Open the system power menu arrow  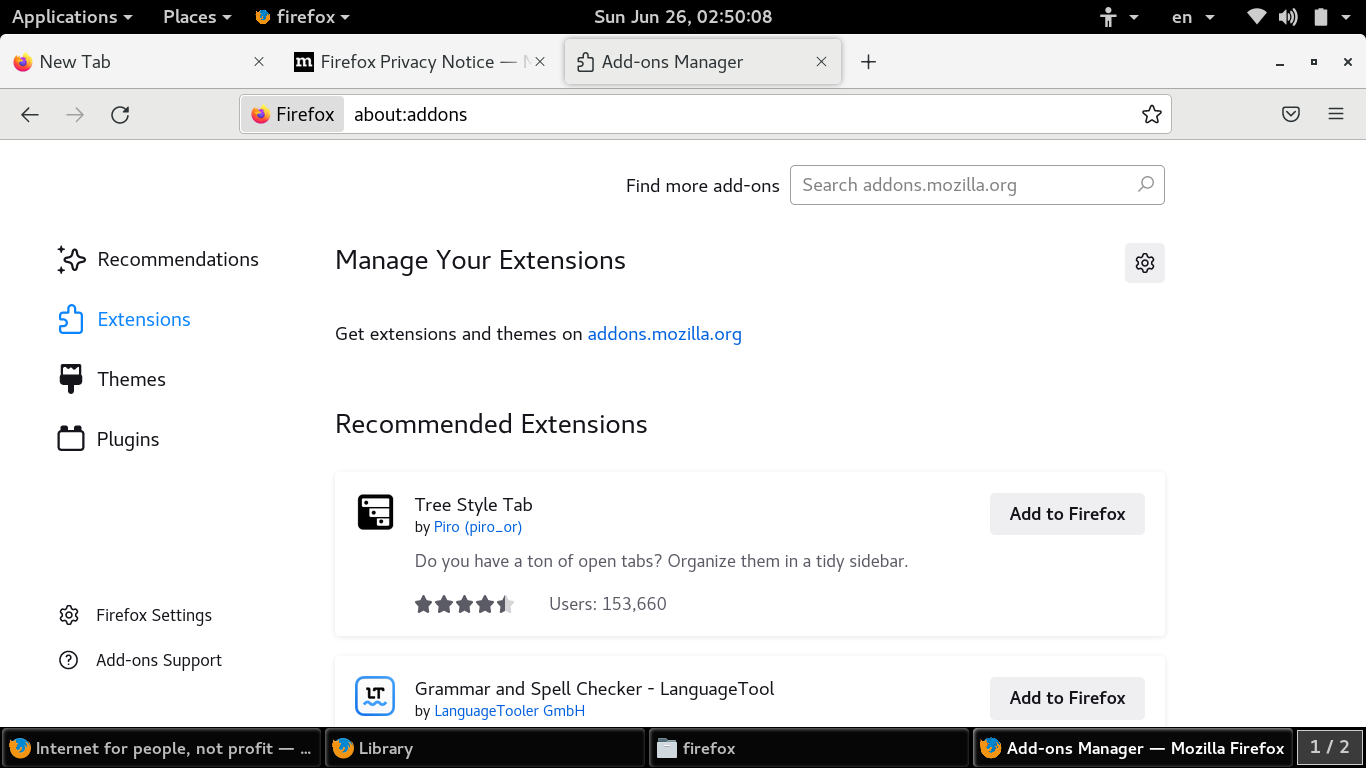(1347, 17)
